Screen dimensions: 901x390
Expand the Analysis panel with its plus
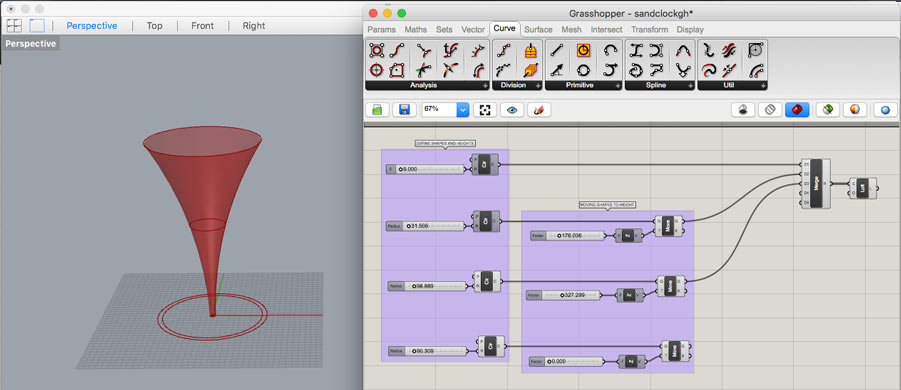[485, 86]
